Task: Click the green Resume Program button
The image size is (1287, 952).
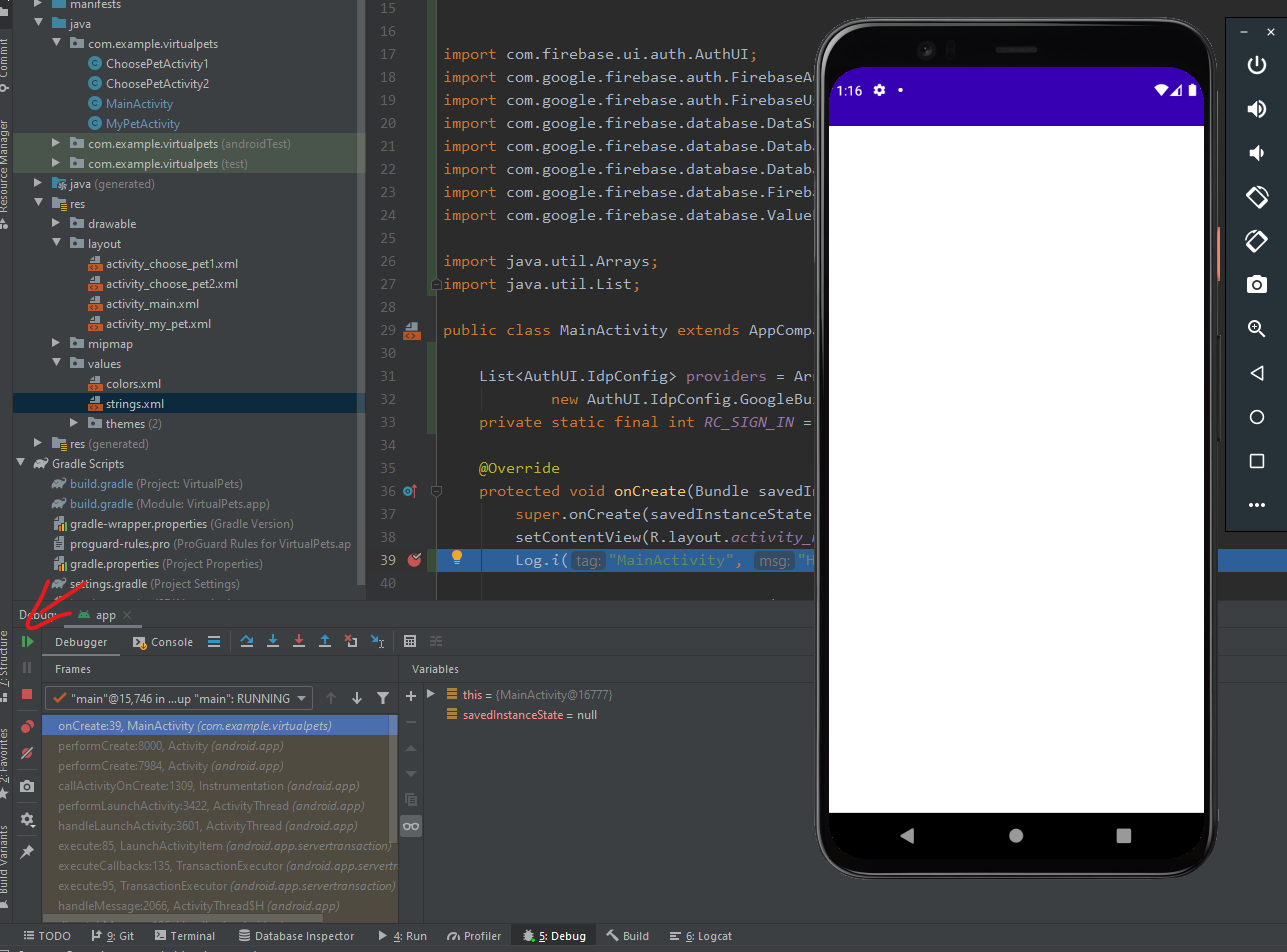Action: coord(27,641)
